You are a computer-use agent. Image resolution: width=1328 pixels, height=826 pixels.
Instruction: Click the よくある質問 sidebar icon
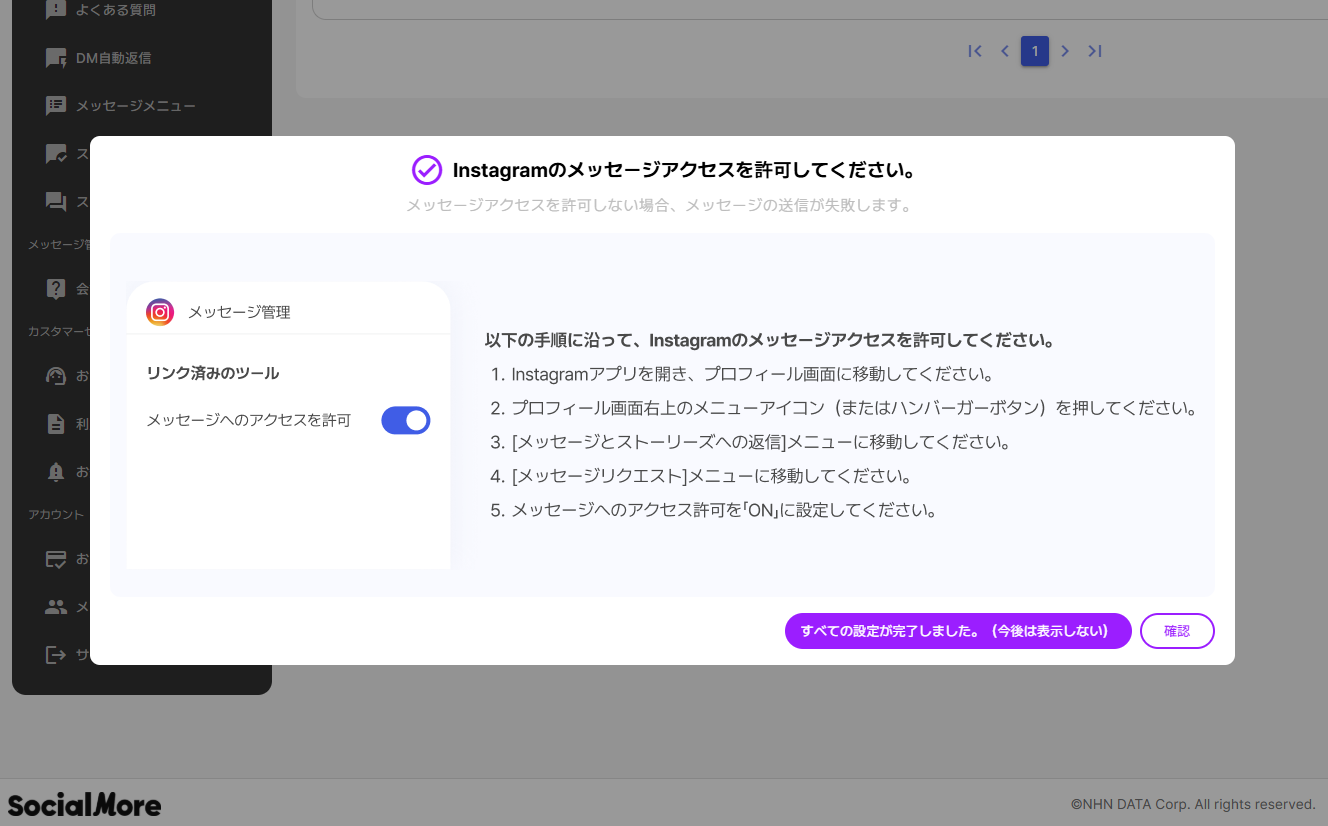pyautogui.click(x=56, y=10)
